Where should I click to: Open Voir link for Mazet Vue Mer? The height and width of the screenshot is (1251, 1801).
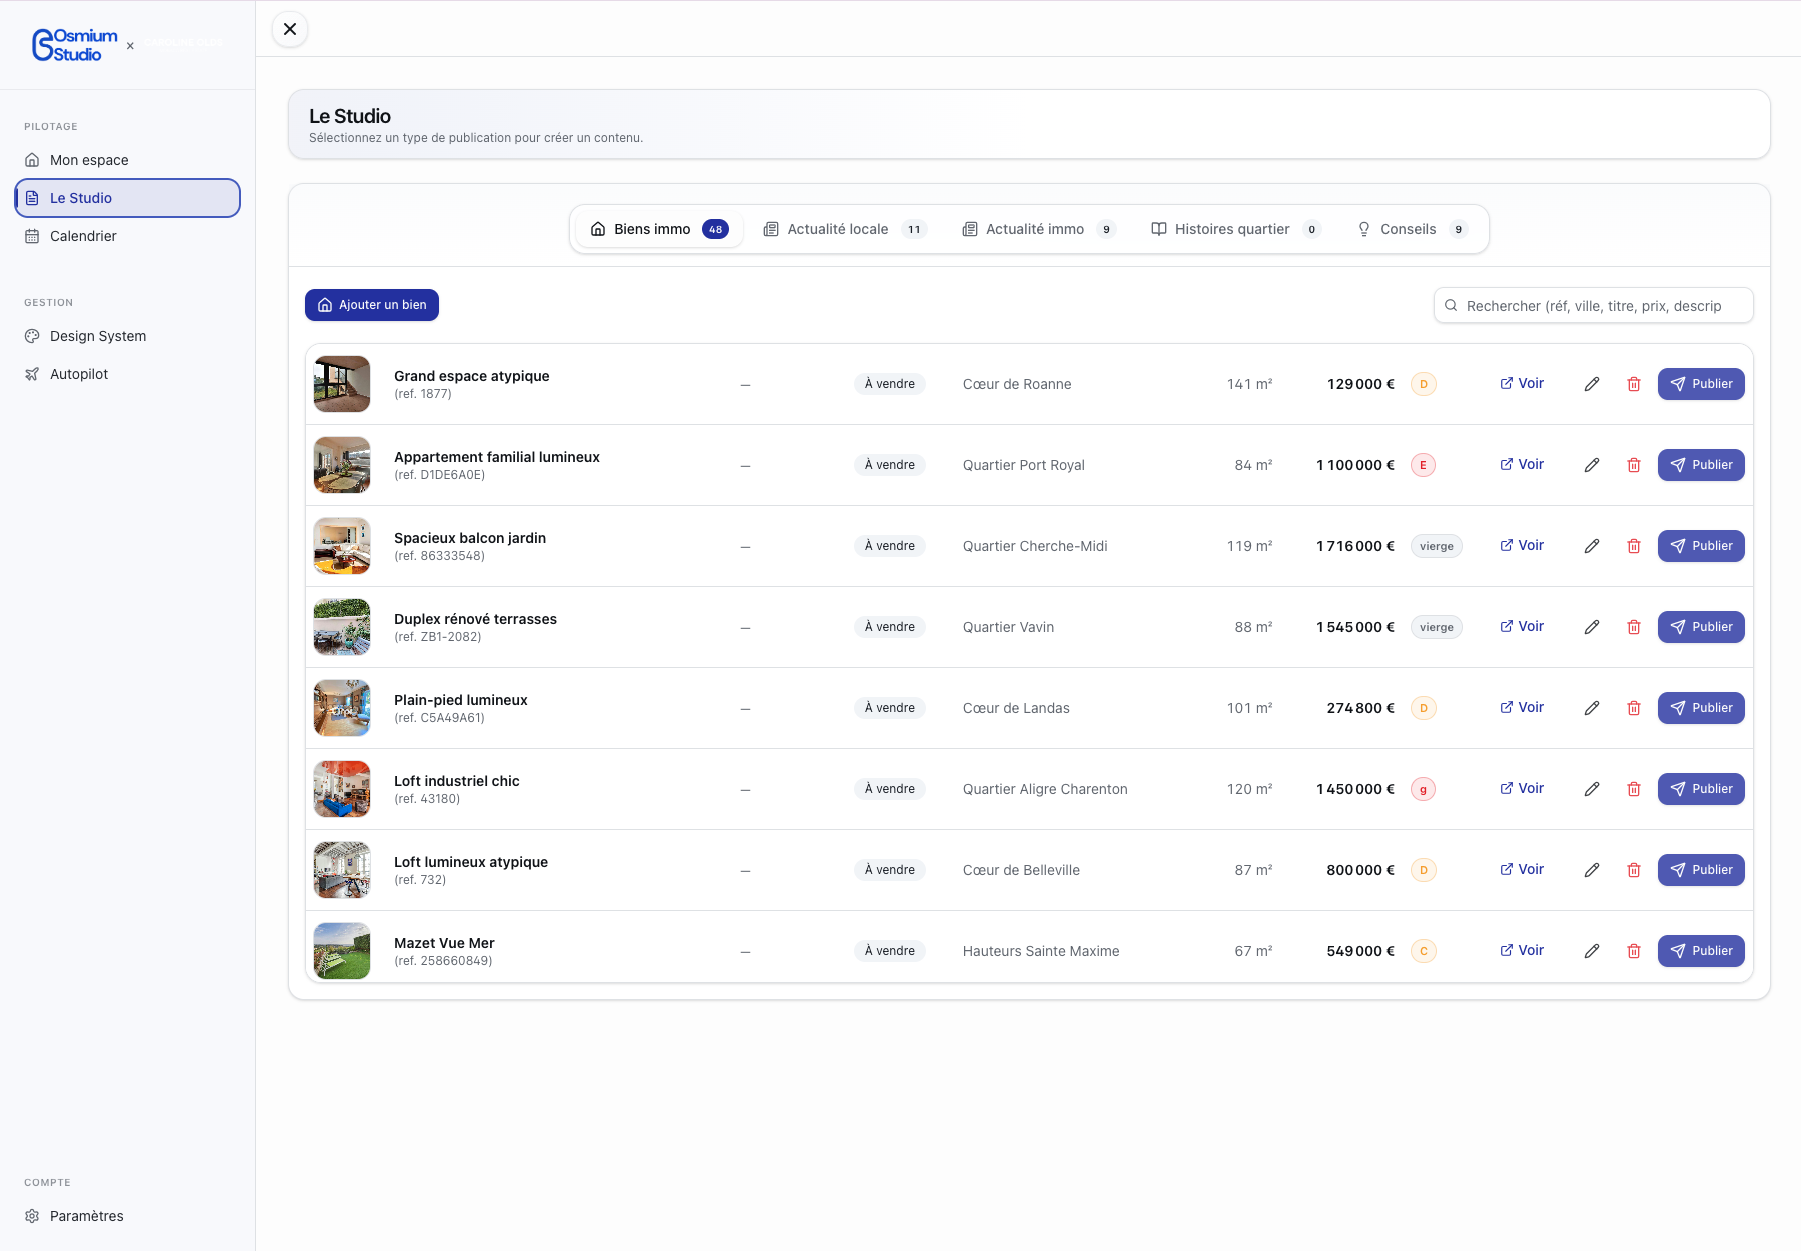click(1522, 950)
